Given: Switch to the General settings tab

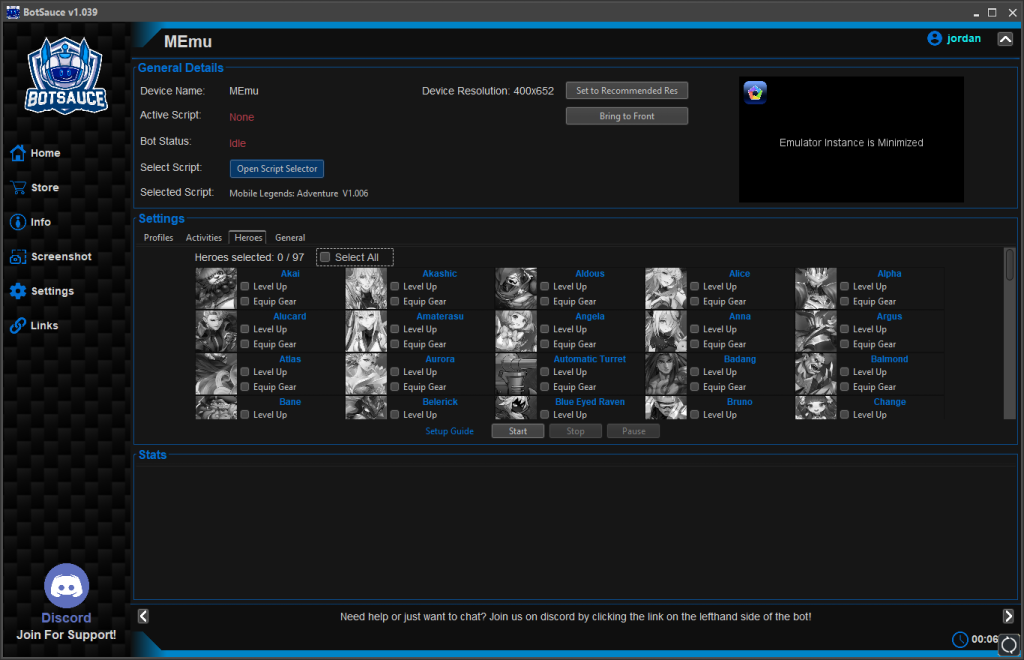Looking at the screenshot, I should click(x=290, y=238).
